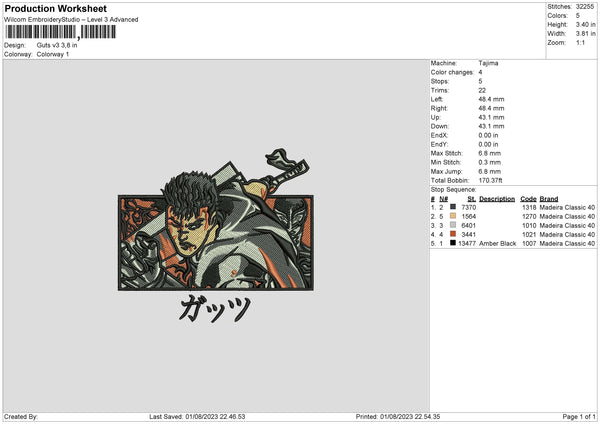Click the Guts embroidery design preview
Image resolution: width=600 pixels, height=424 pixels.
pyautogui.click(x=216, y=234)
